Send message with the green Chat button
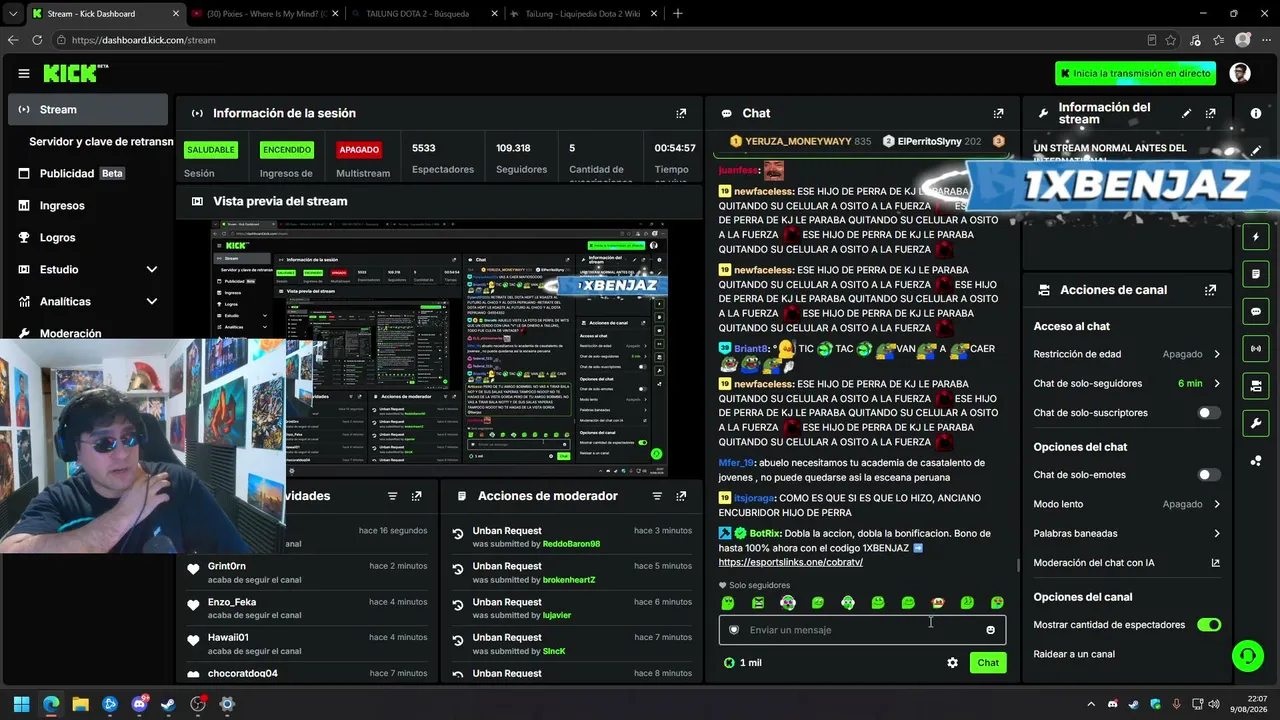The width and height of the screenshot is (1280, 720). click(988, 663)
